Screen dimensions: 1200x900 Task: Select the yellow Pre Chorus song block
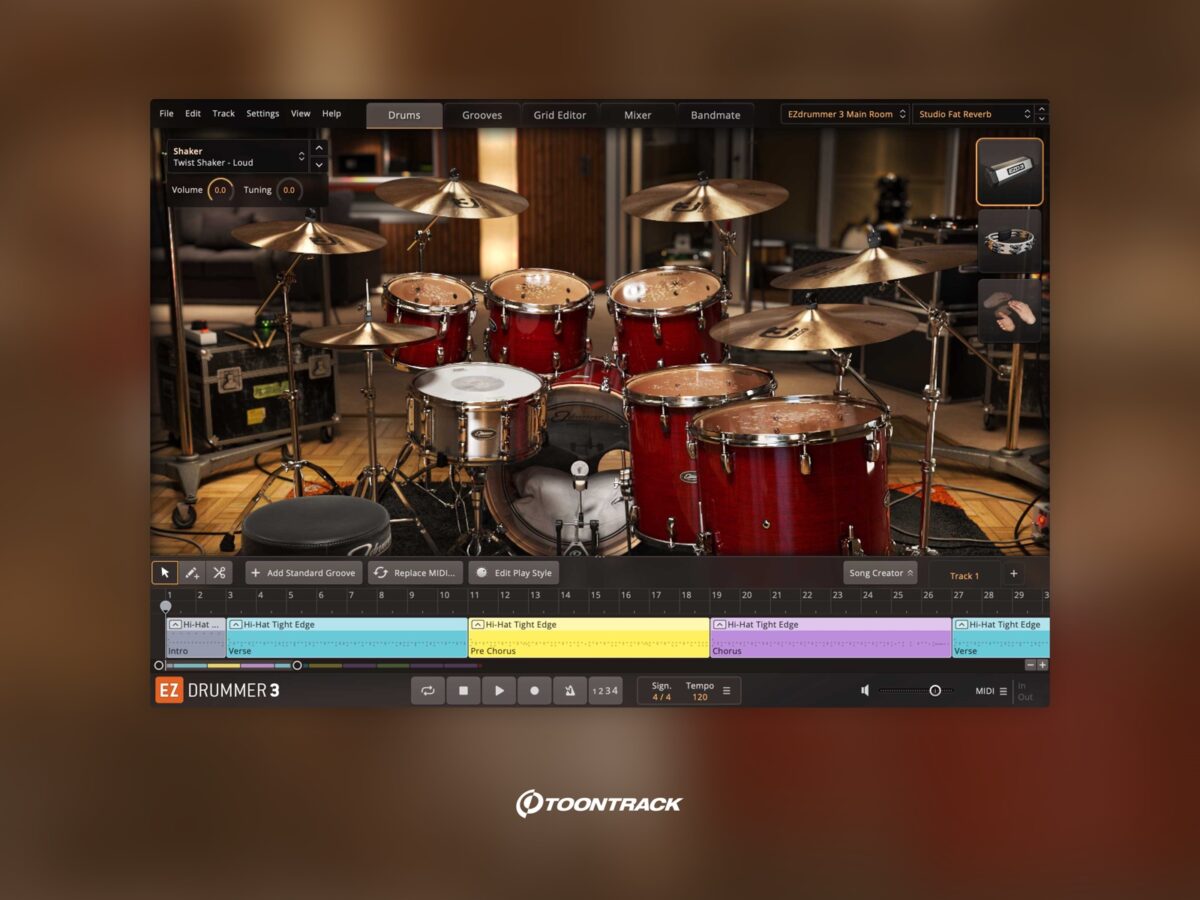(x=589, y=637)
